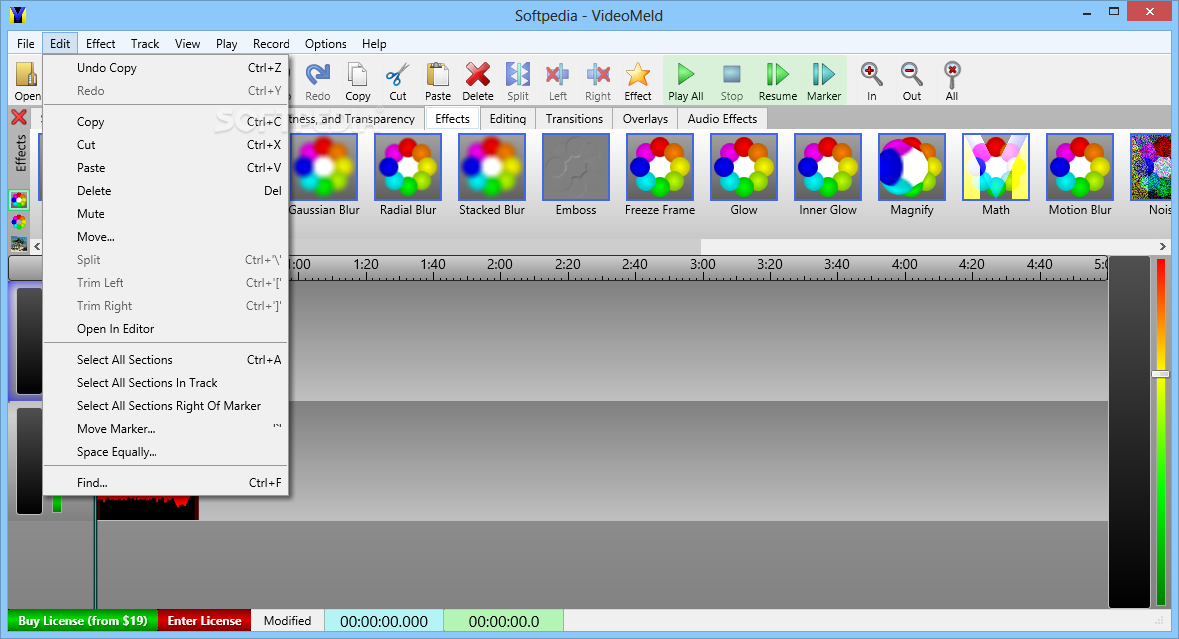The height and width of the screenshot is (639, 1179).
Task: Select the Emboss effect
Action: (x=576, y=176)
